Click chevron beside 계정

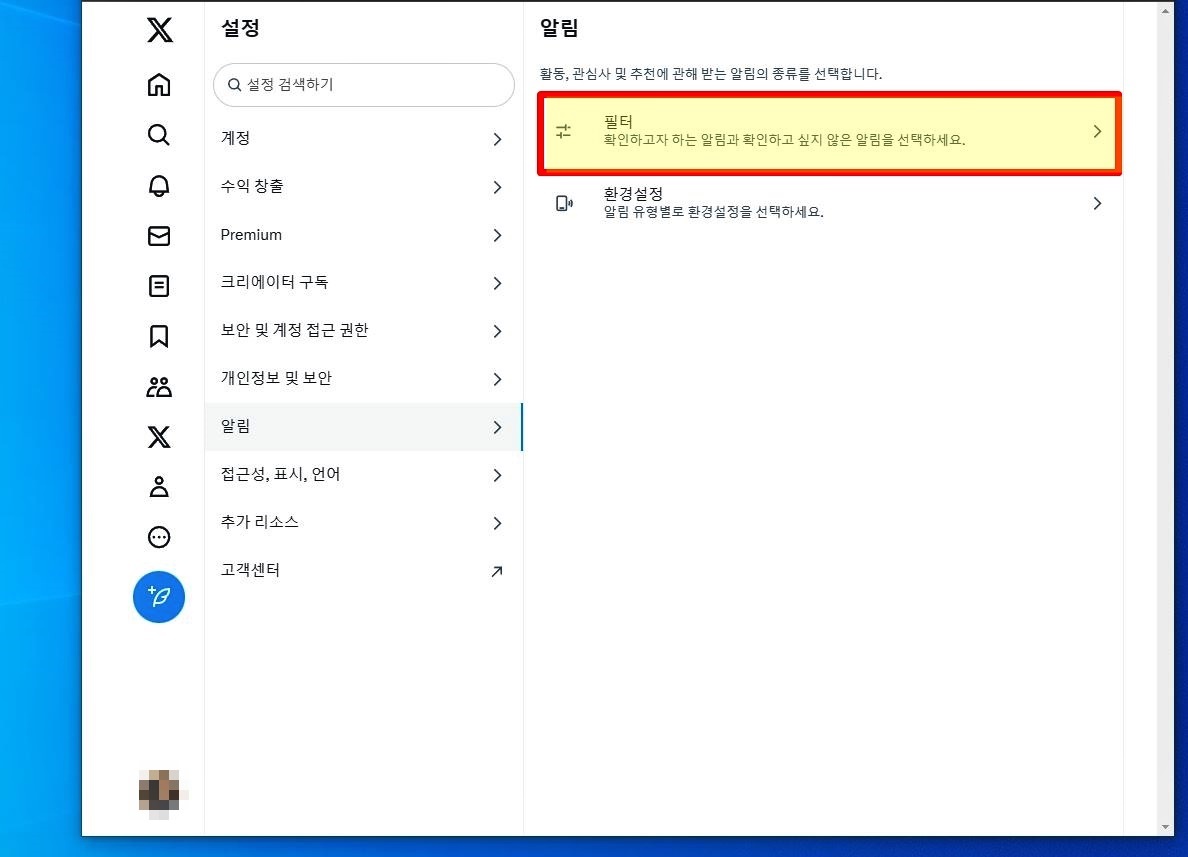[x=497, y=139]
